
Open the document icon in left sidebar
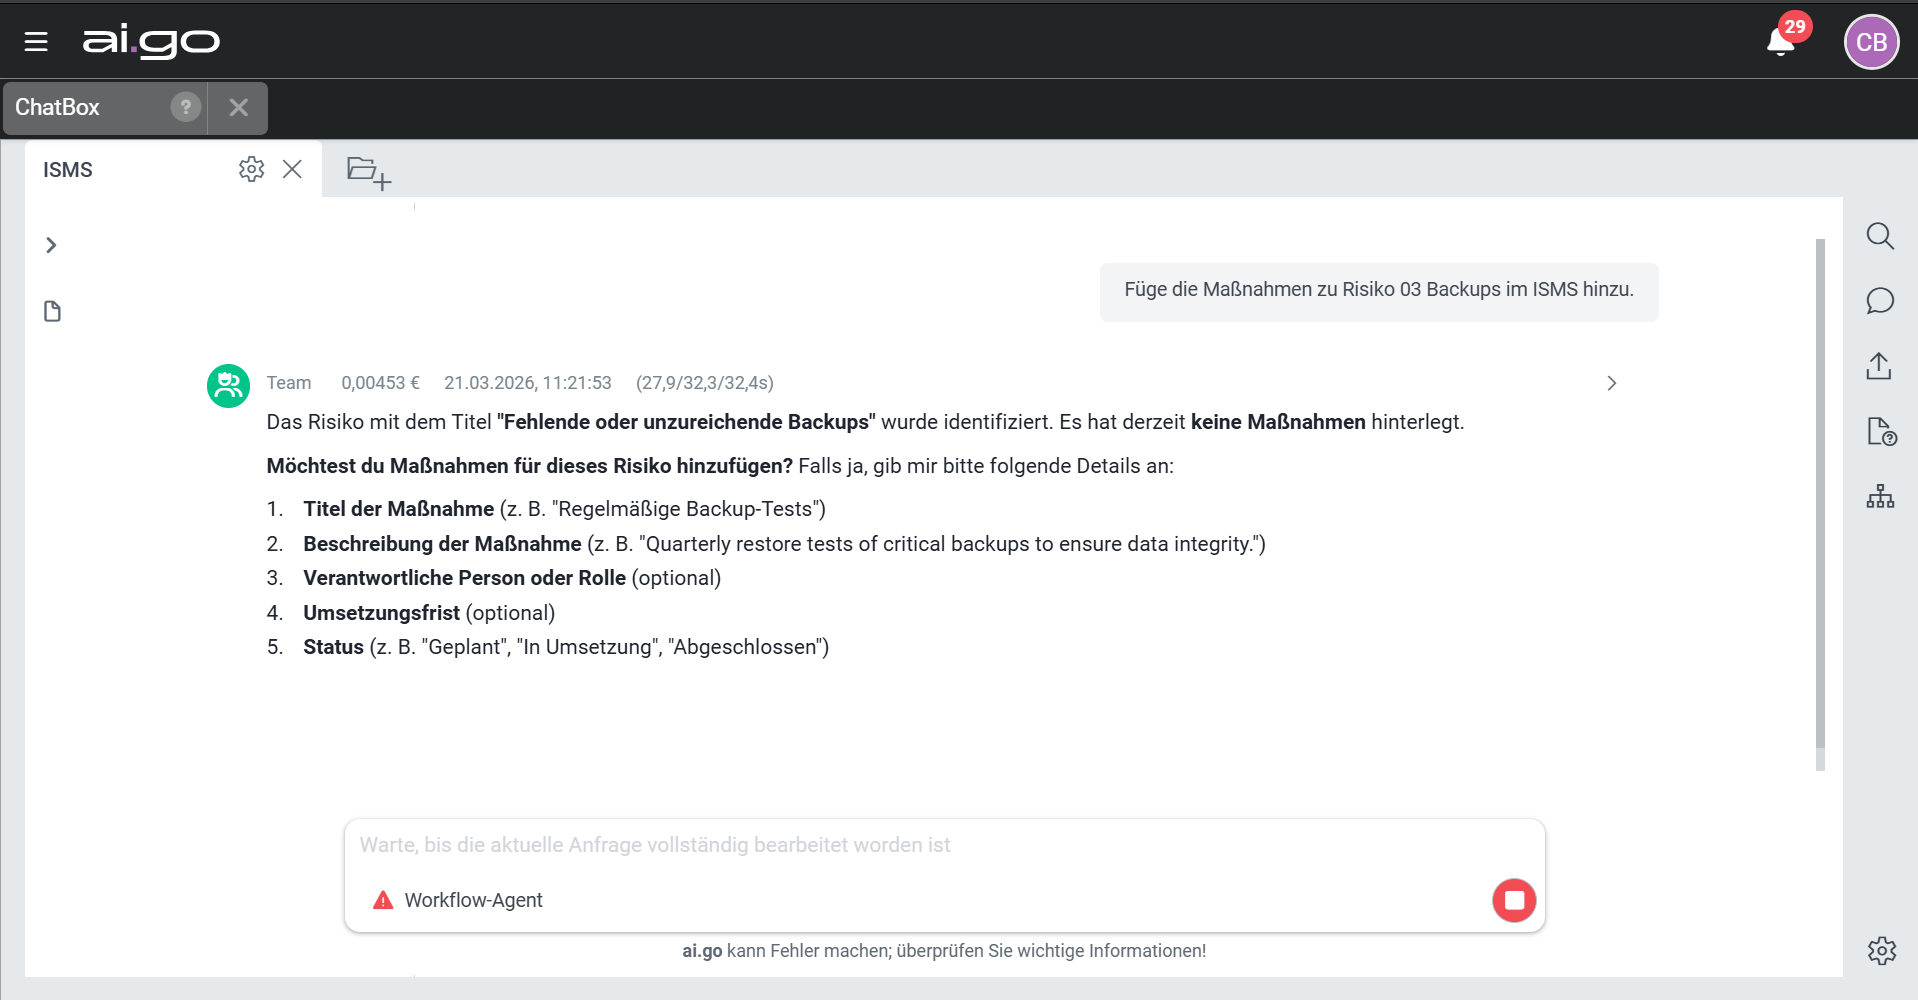53,312
